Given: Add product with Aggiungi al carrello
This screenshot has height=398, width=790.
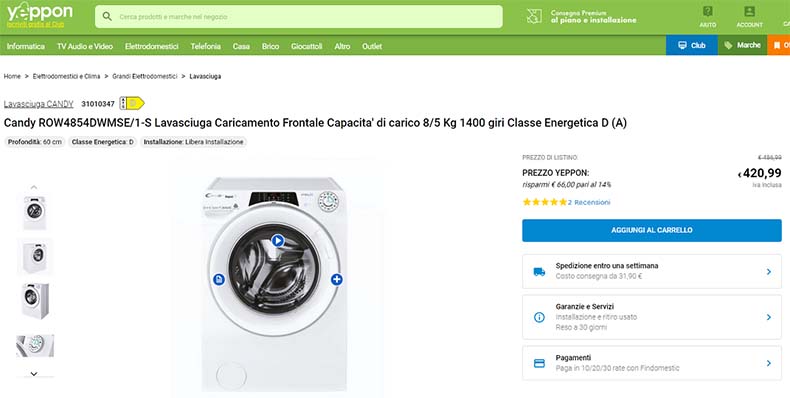Looking at the screenshot, I should click(651, 230).
